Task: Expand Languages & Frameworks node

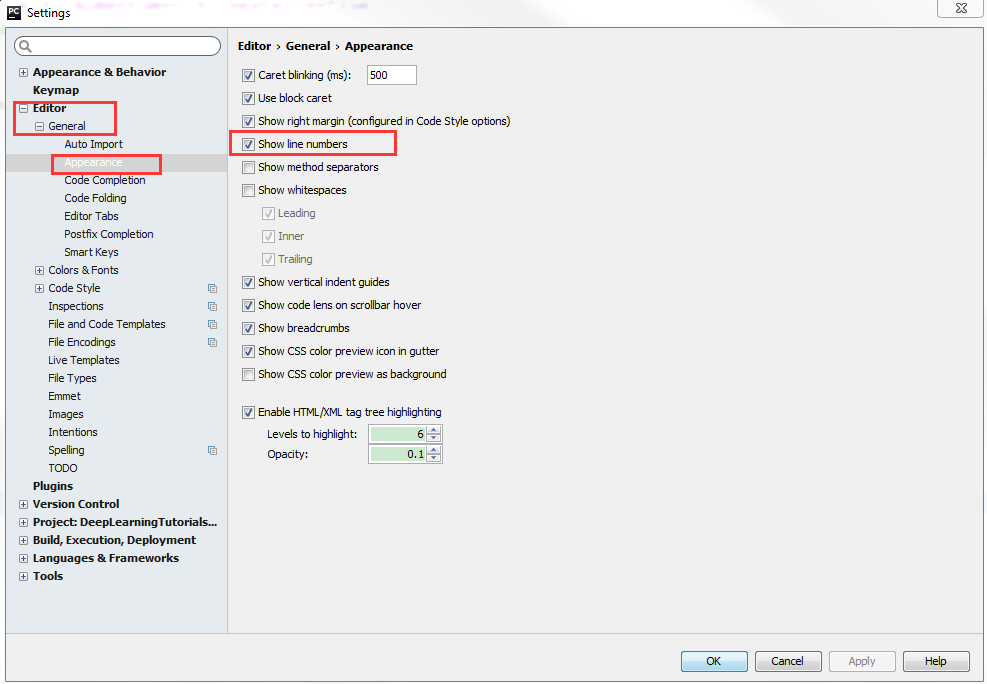Action: click(23, 559)
